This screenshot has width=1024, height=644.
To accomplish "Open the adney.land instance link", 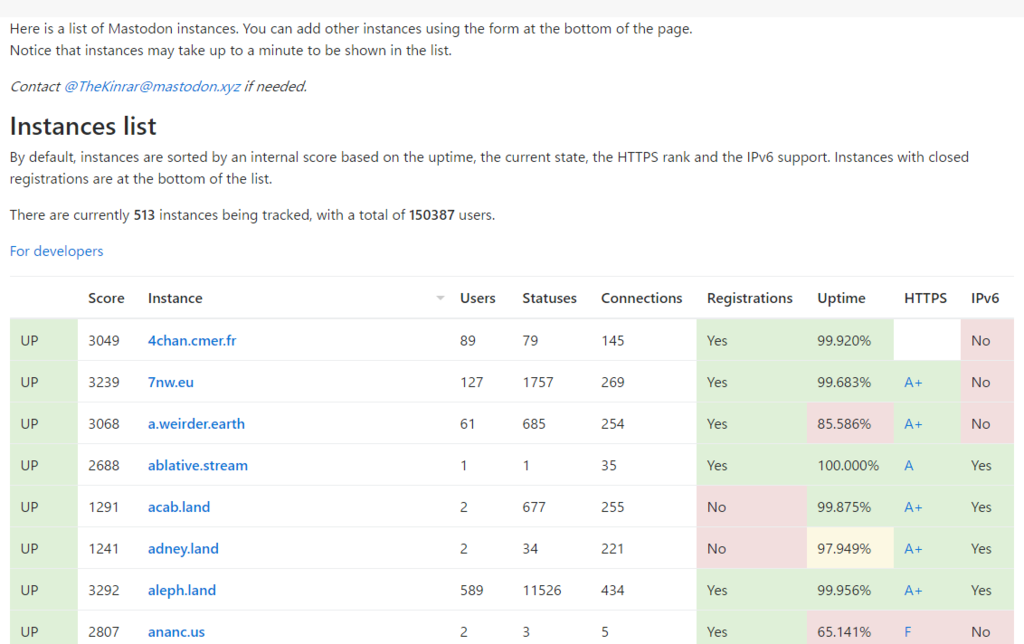I will 183,549.
